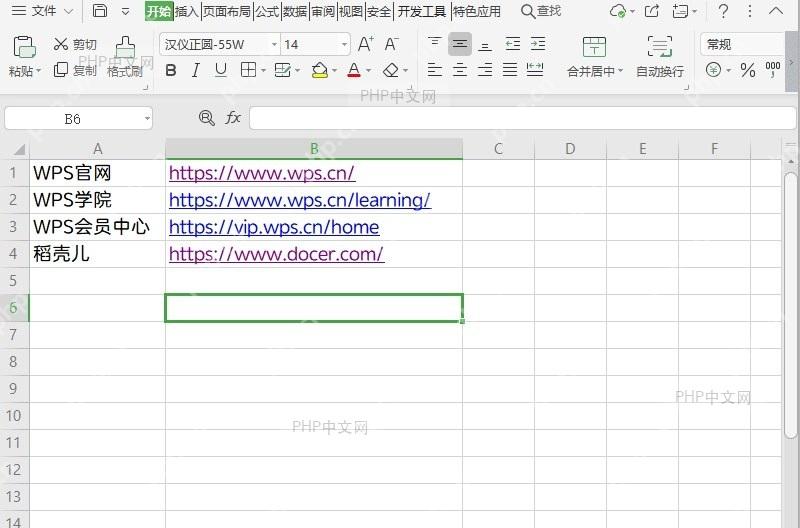The width and height of the screenshot is (800, 528).
Task: Open the 文件 menu
Action: click(x=42, y=11)
